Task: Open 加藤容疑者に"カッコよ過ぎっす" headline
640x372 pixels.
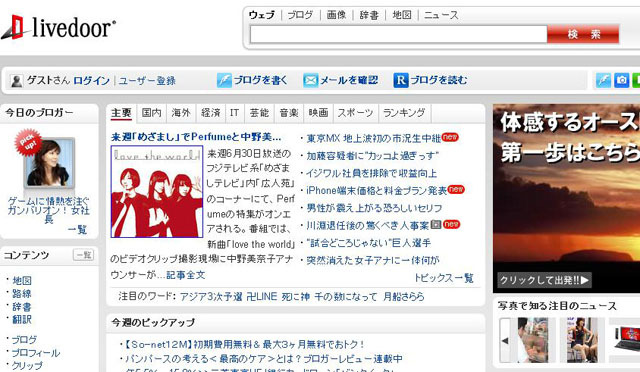Action: coord(372,156)
